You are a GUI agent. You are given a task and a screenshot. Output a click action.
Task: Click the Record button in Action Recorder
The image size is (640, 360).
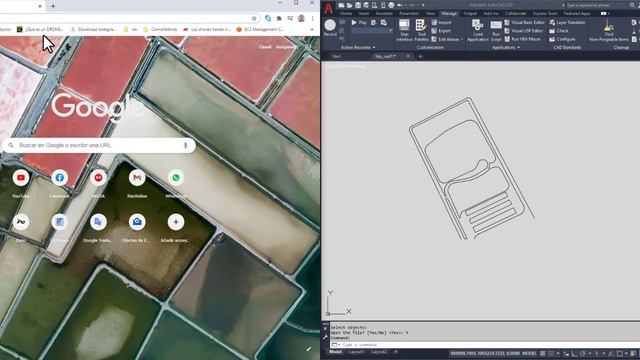pyautogui.click(x=330, y=28)
